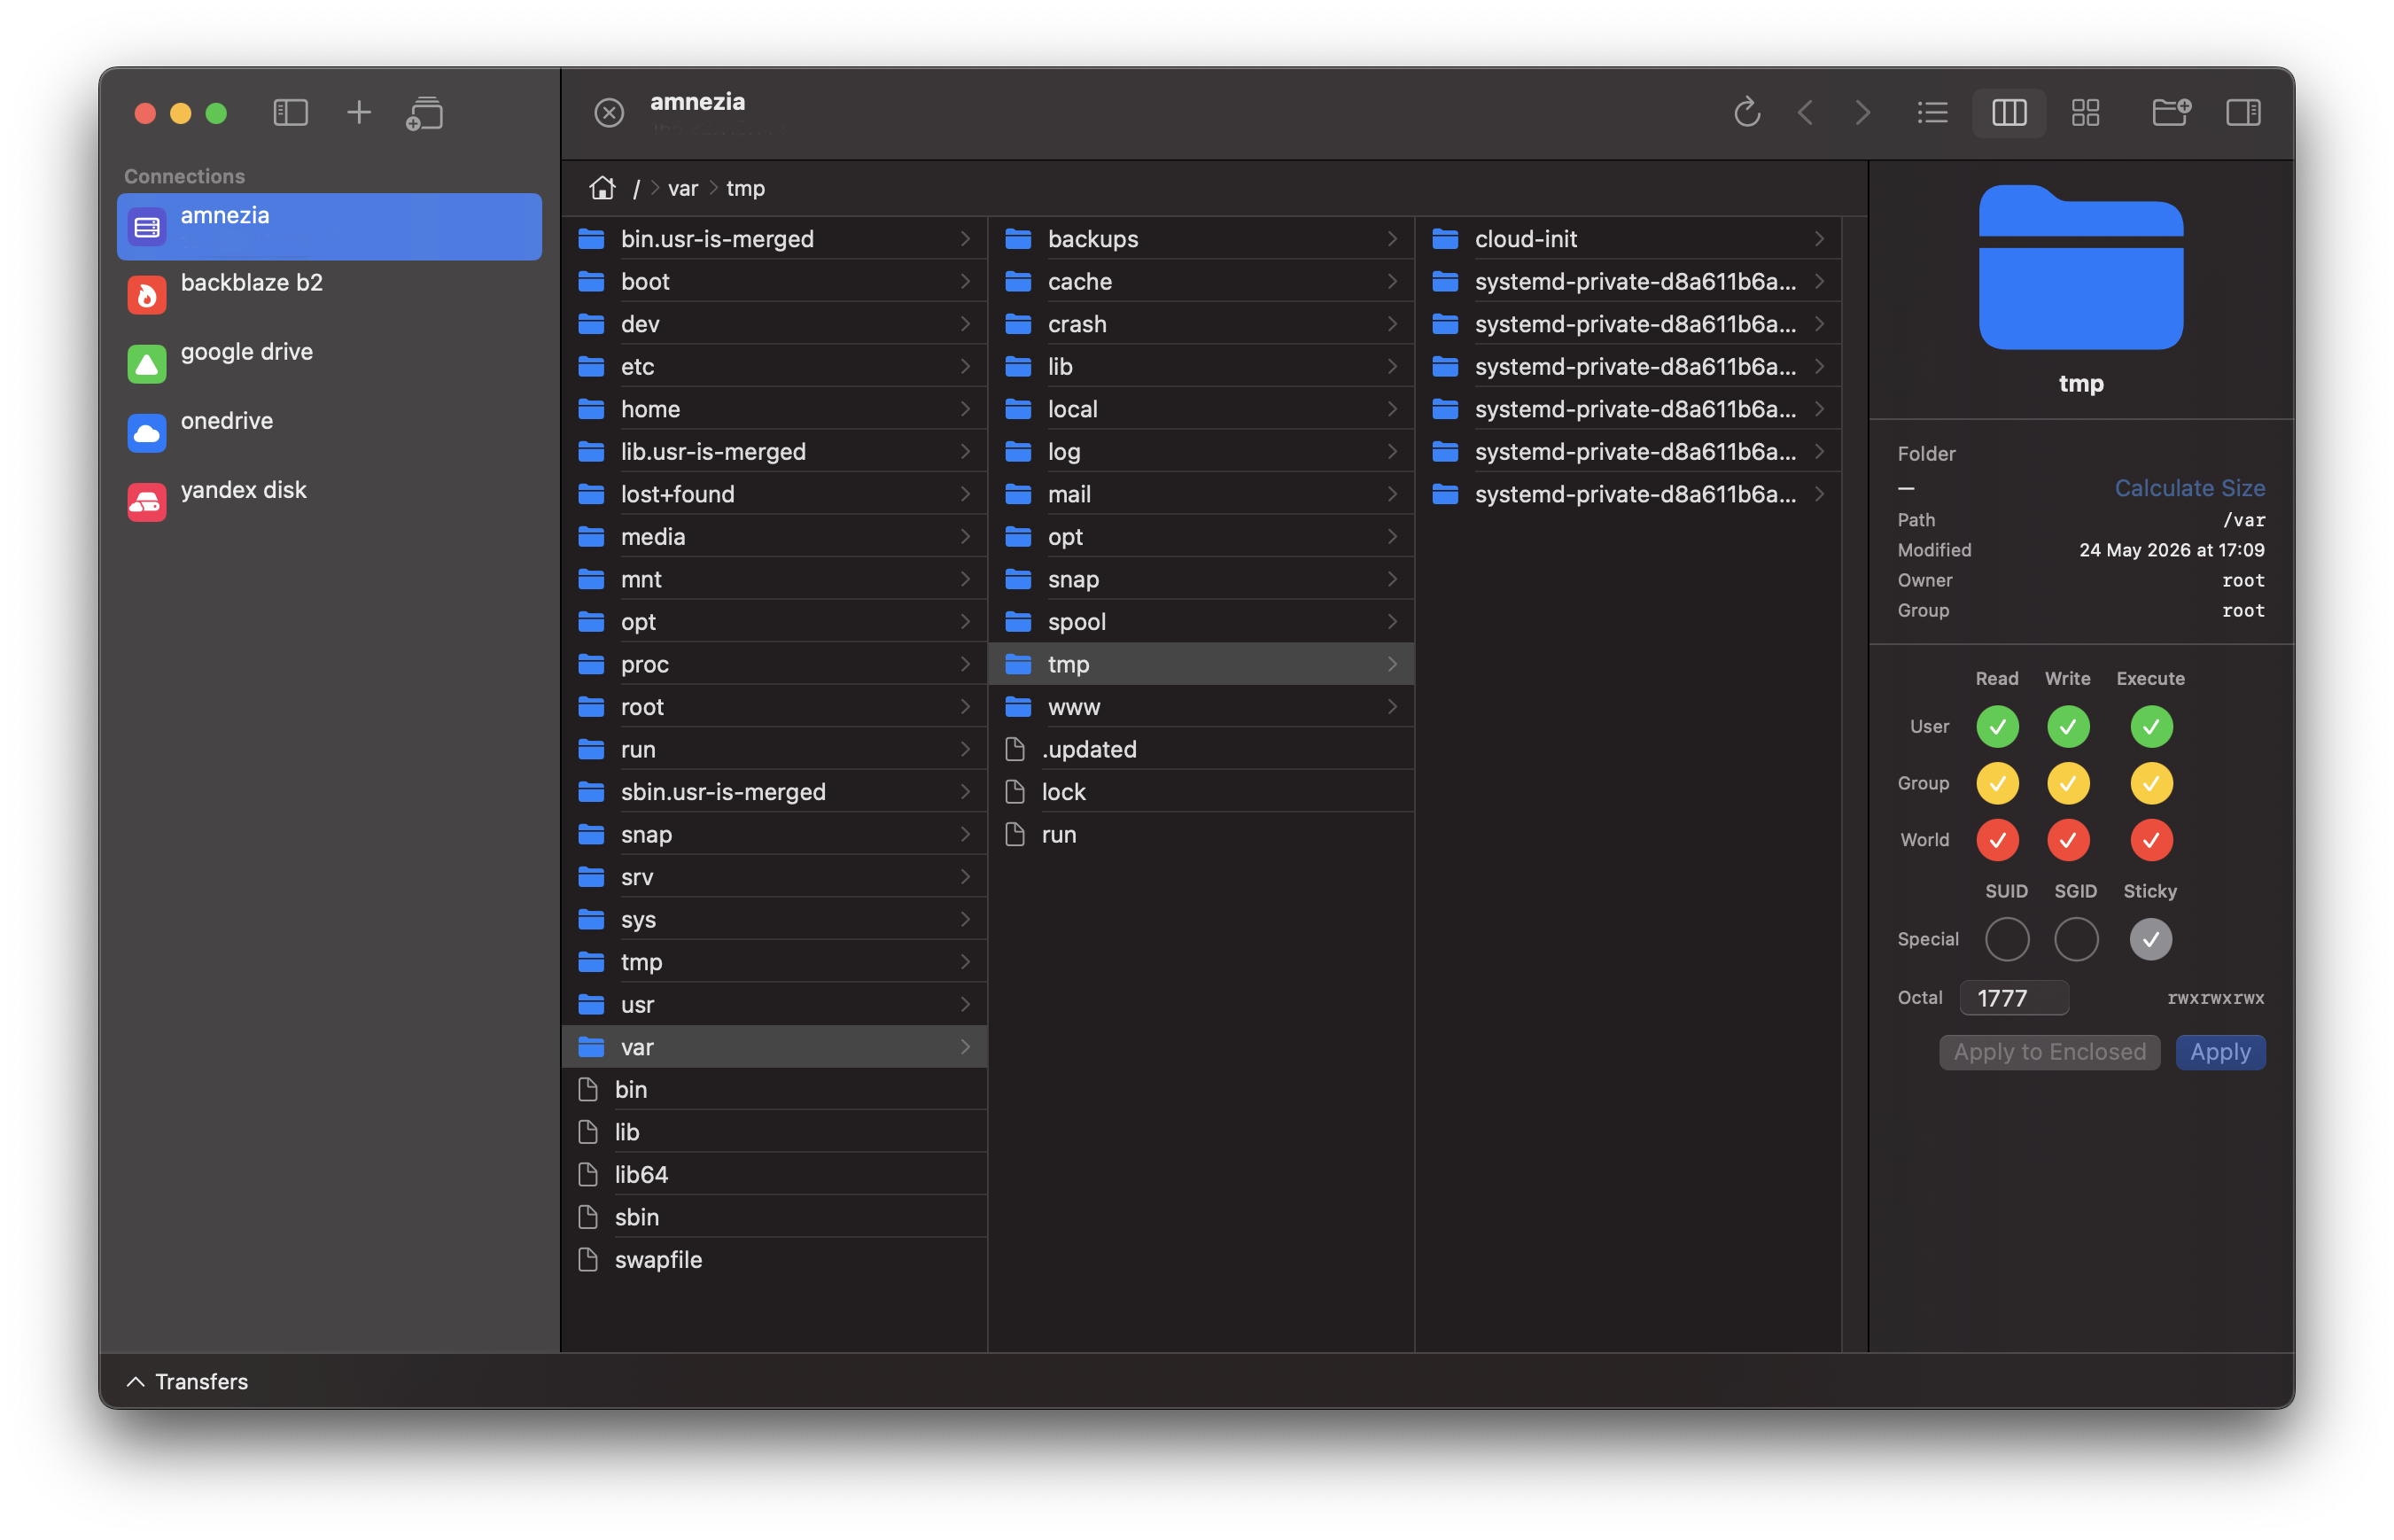Expand the log folder chevron
Image resolution: width=2394 pixels, height=1540 pixels.
tap(1392, 452)
